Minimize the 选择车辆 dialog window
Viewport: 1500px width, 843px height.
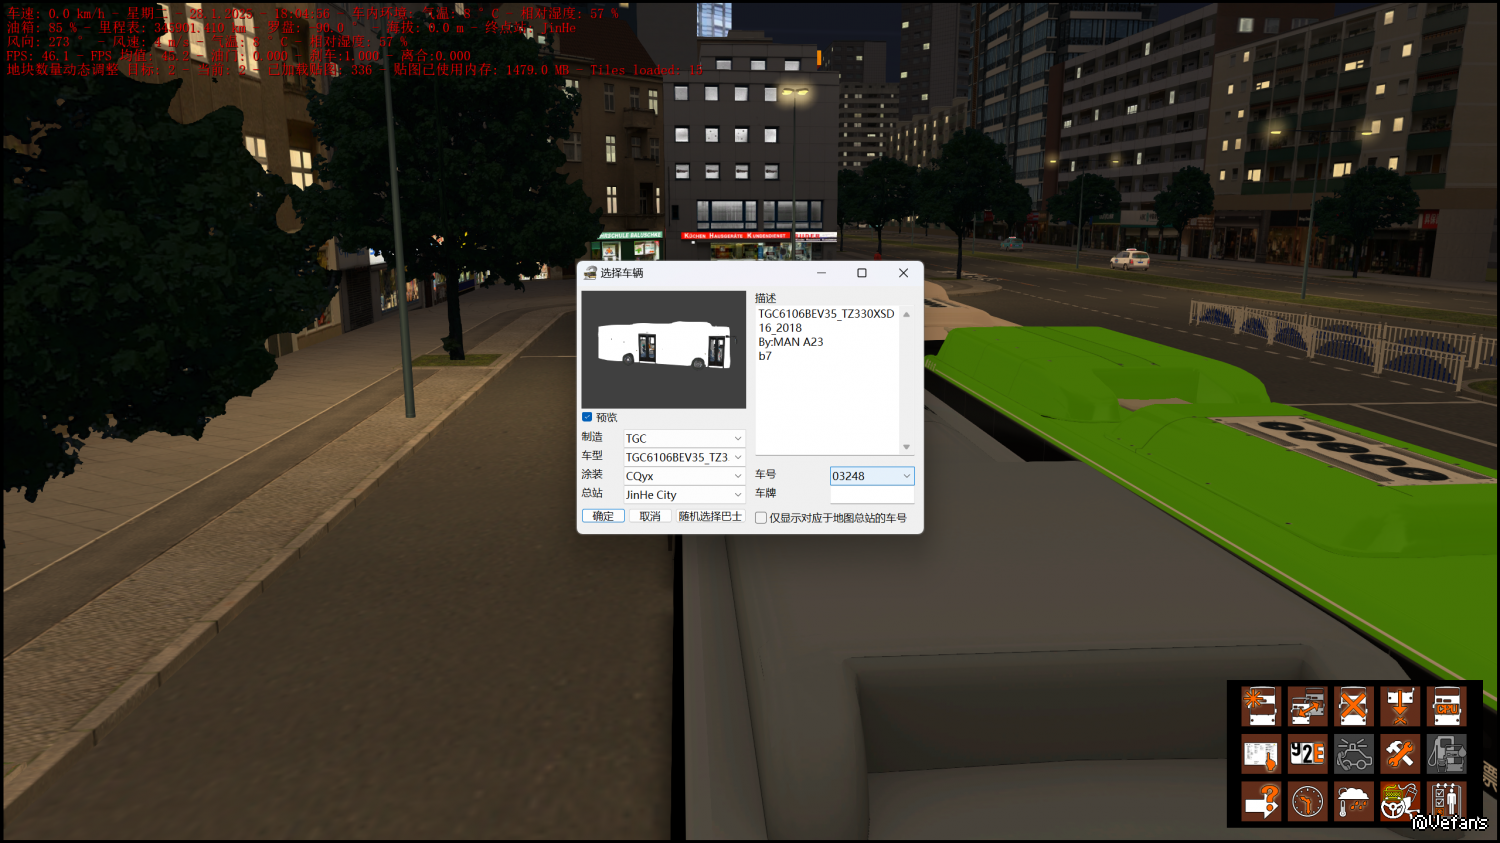coord(821,273)
